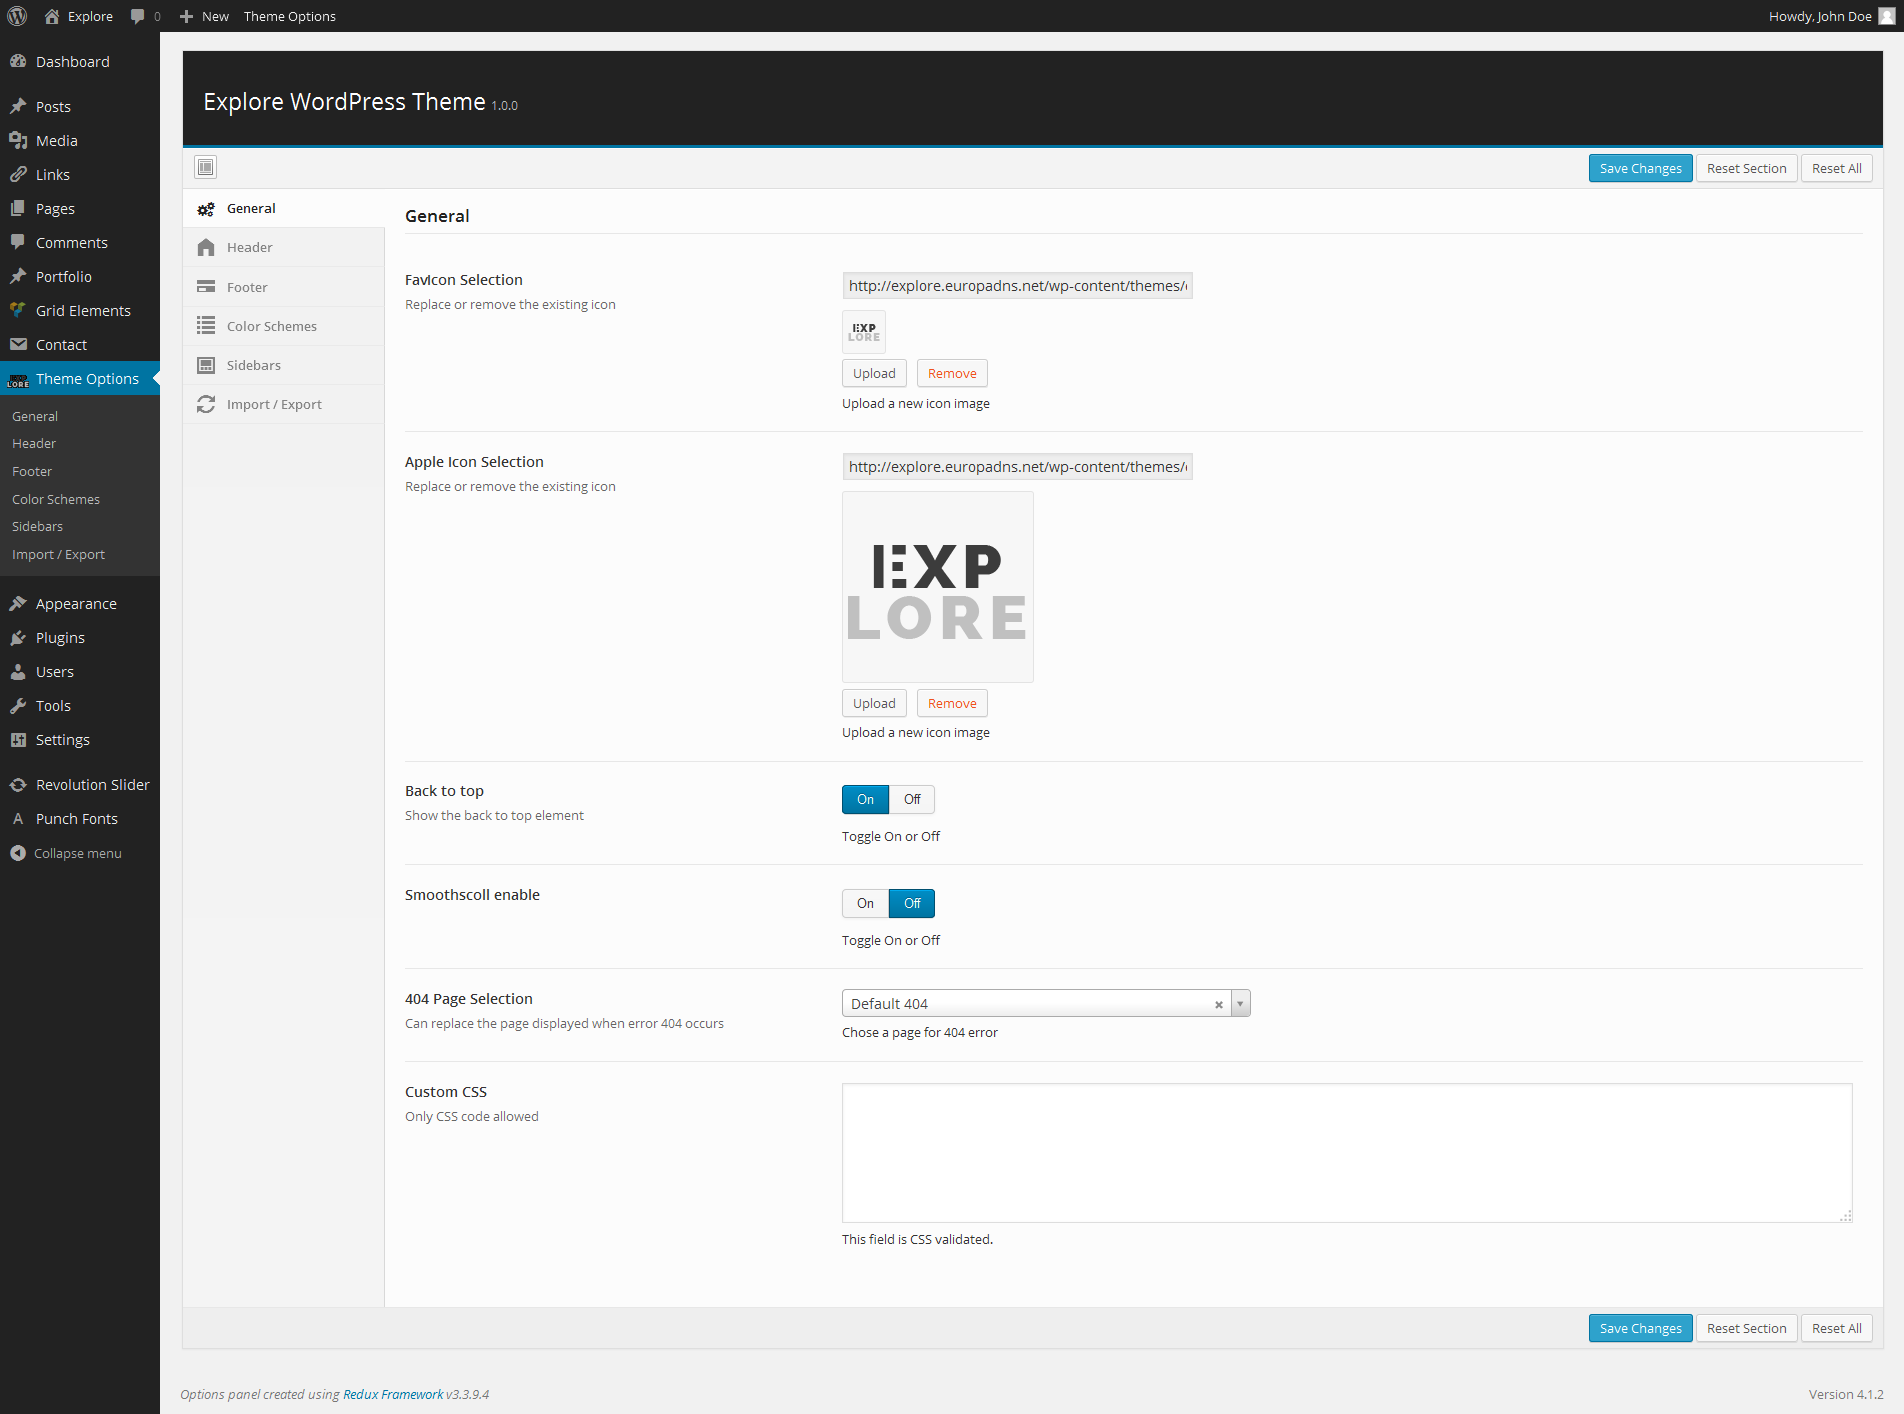Remove the favicon image
Image resolution: width=1904 pixels, height=1414 pixels.
[952, 373]
